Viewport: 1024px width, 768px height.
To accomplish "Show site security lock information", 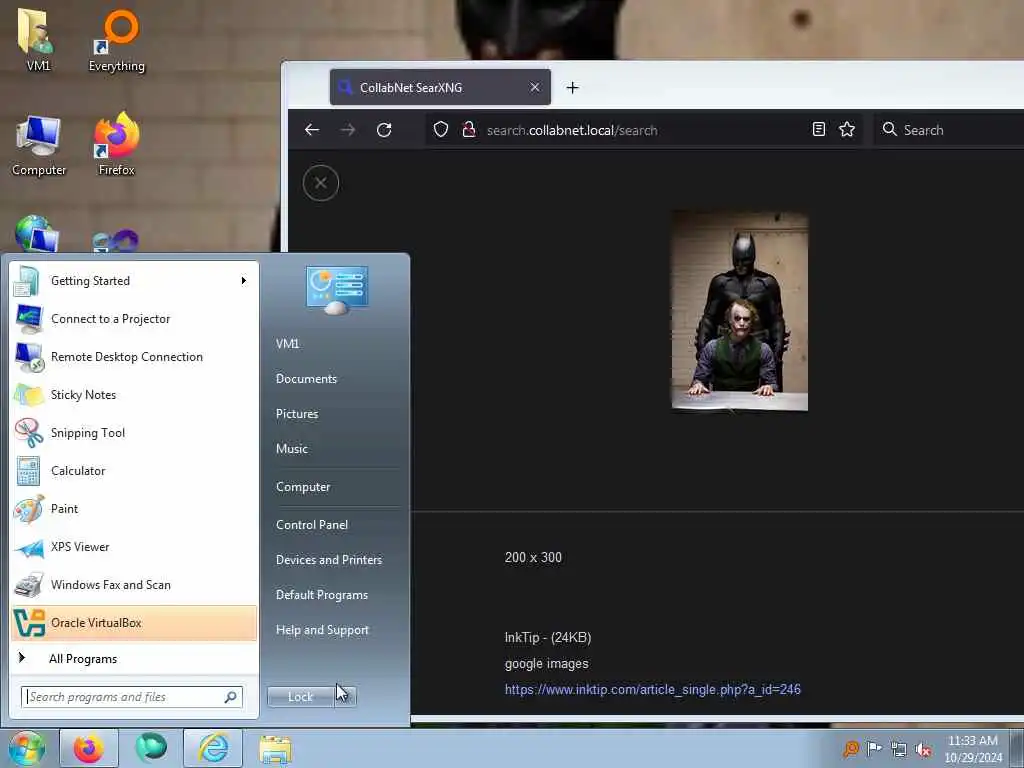I will click(x=468, y=129).
